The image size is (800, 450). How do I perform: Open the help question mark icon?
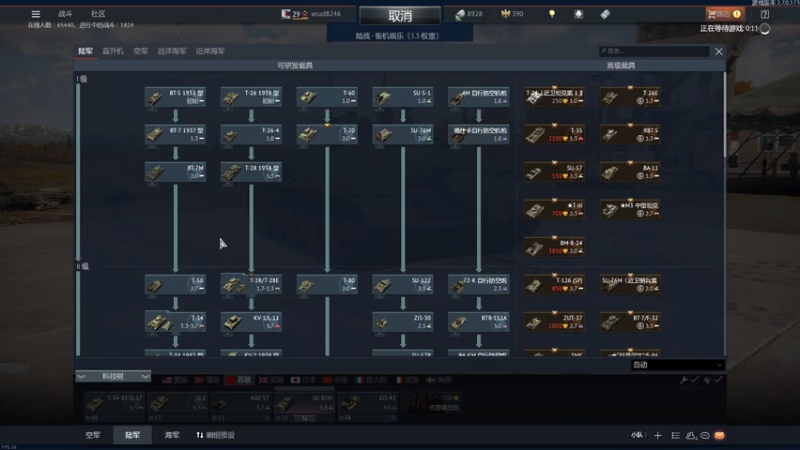click(764, 14)
